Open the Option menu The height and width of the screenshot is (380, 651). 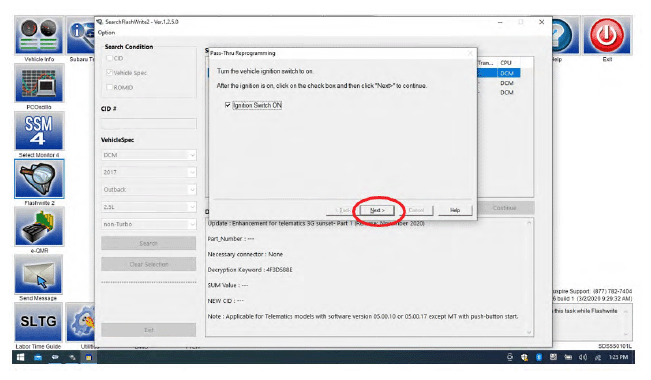click(107, 32)
